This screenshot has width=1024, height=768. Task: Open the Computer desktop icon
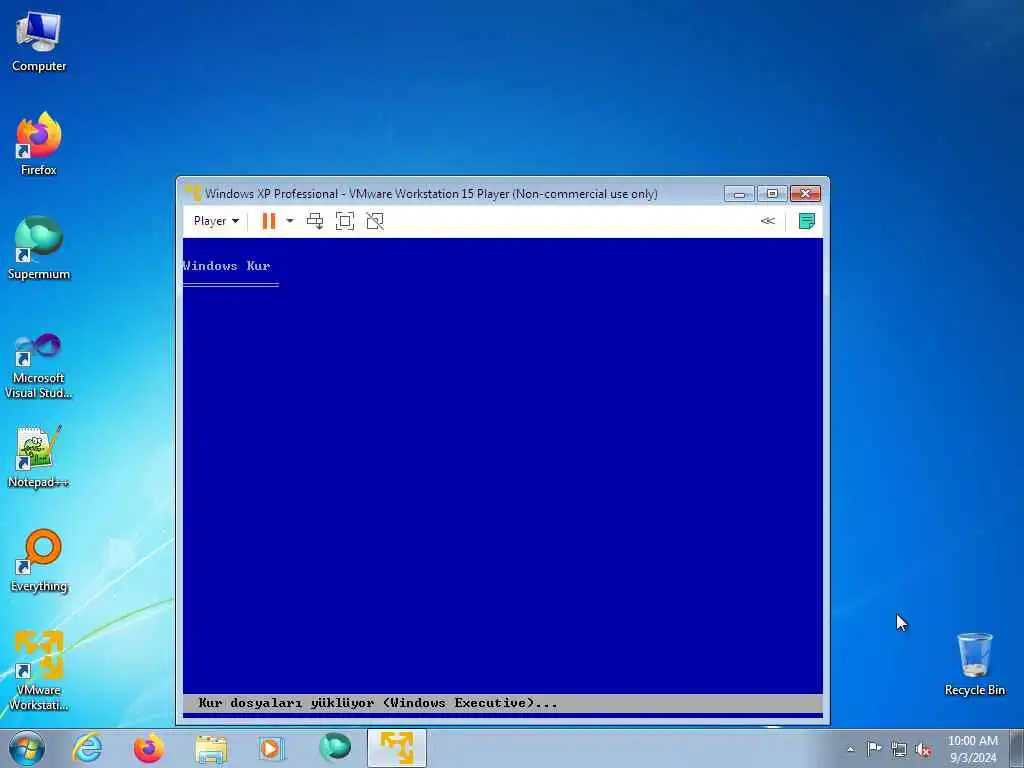(x=39, y=42)
